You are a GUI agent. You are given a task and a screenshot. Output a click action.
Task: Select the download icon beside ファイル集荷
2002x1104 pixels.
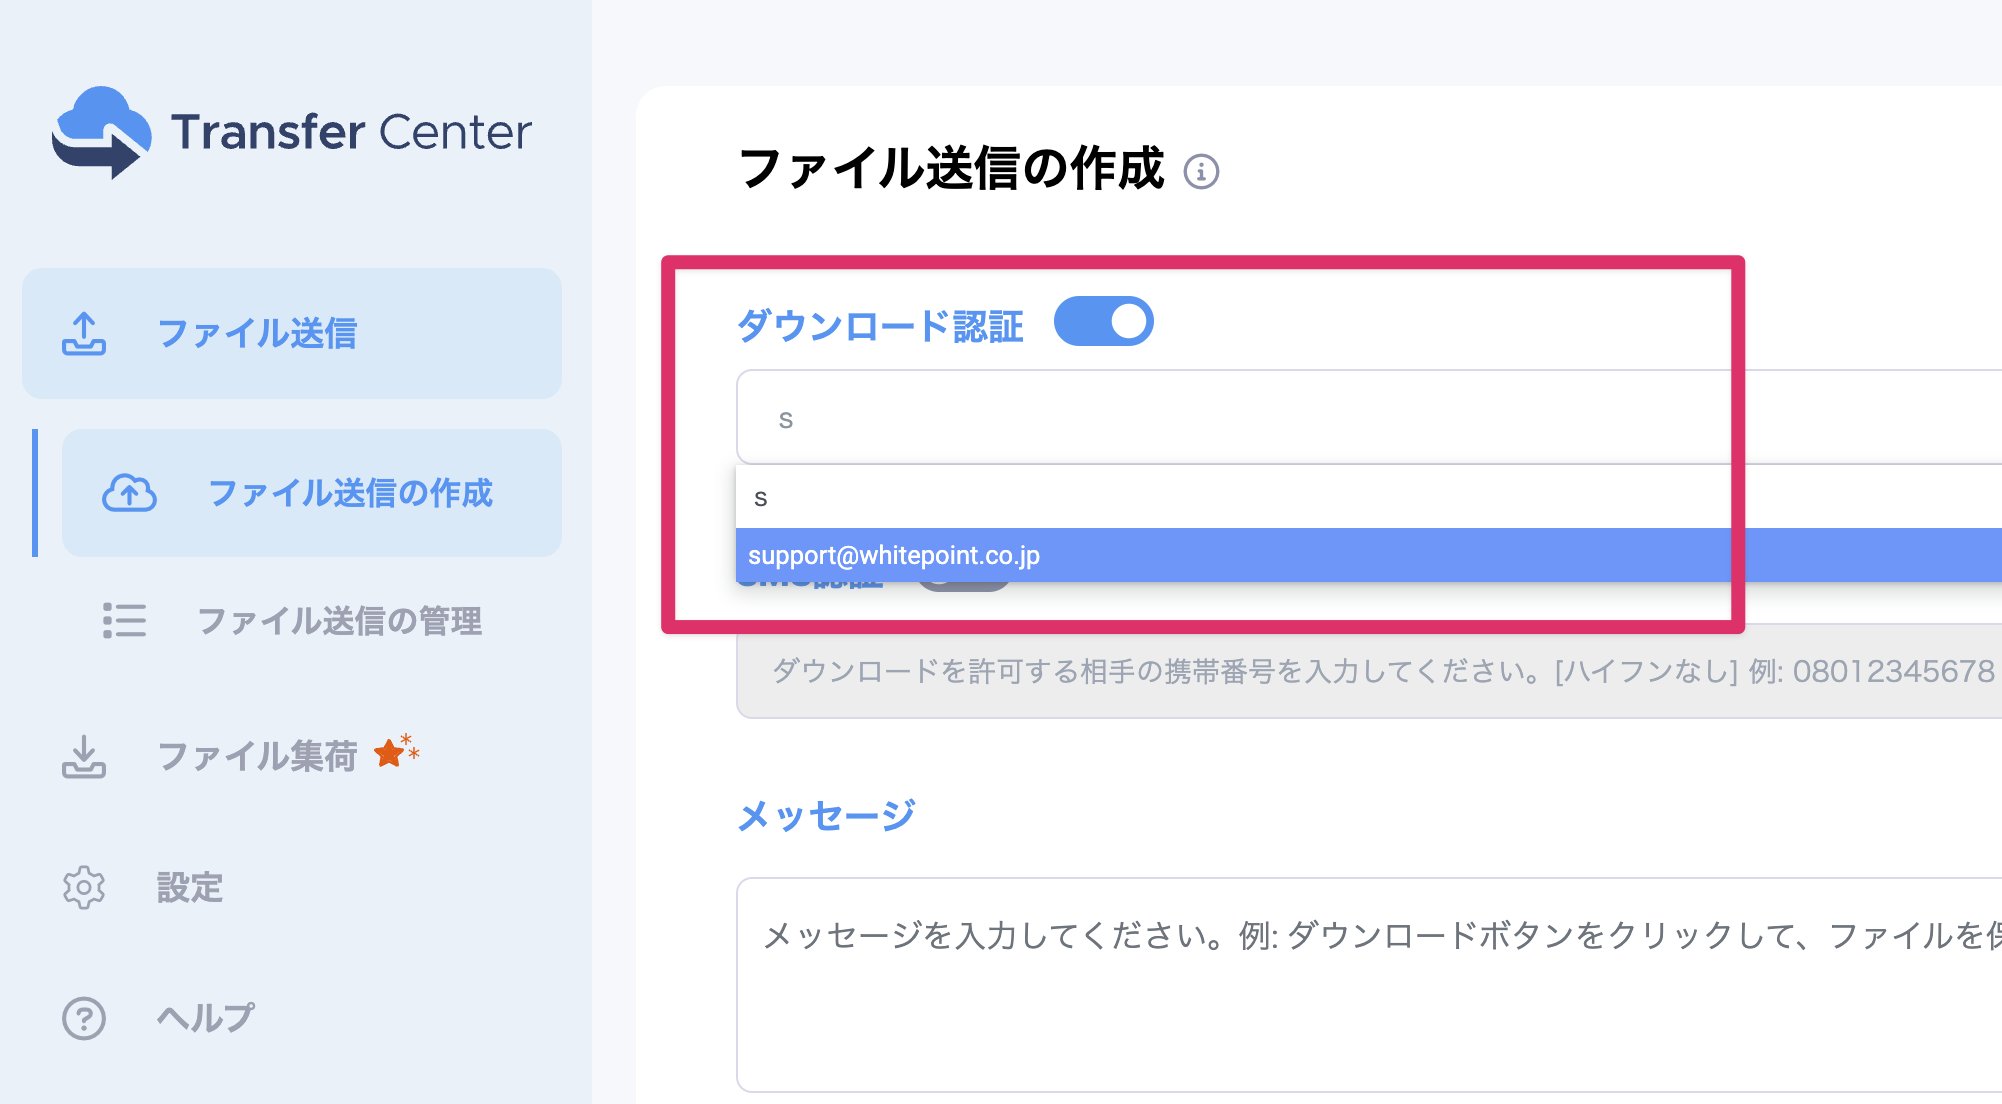click(85, 757)
